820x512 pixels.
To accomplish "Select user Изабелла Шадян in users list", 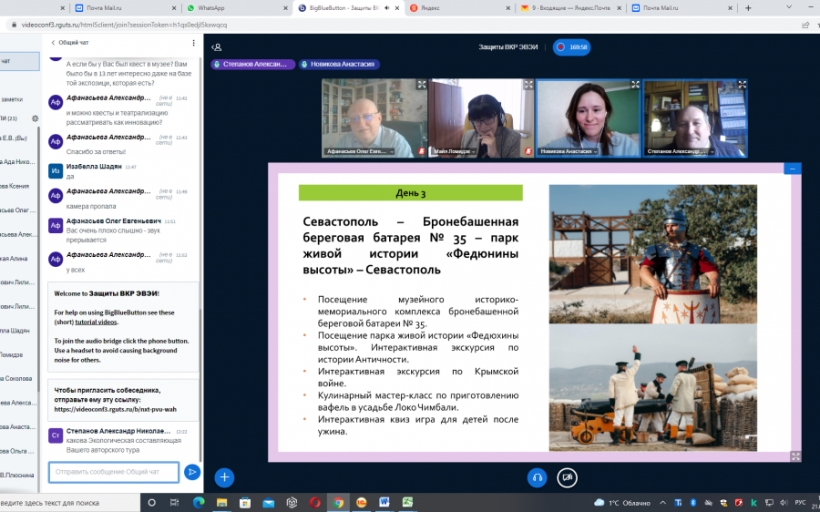I will 17,331.
